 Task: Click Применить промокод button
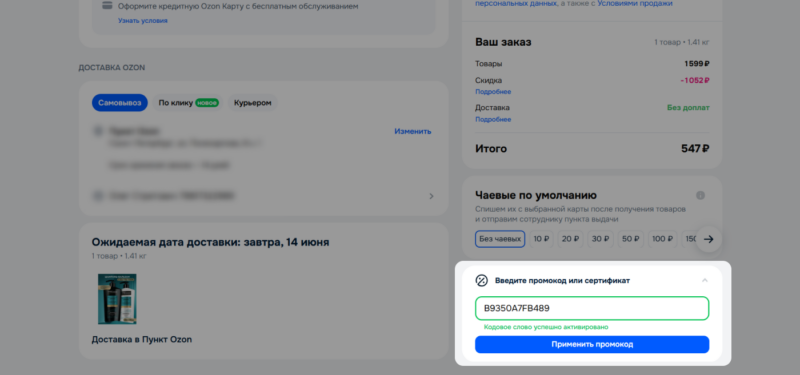tap(592, 344)
